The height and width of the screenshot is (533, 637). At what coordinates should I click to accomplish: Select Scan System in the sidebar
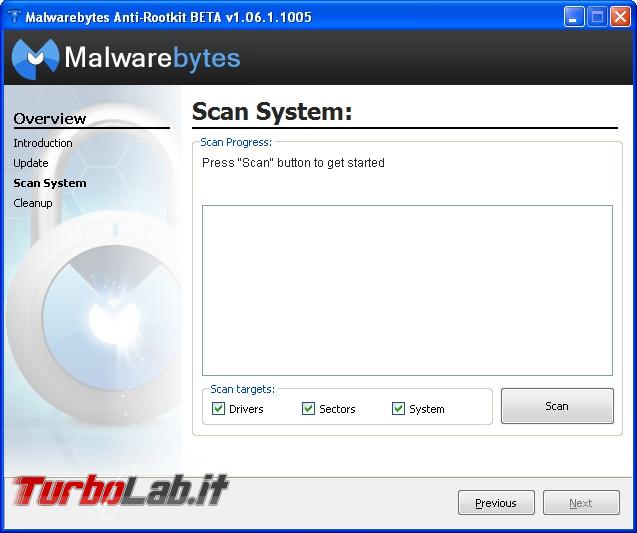click(50, 183)
